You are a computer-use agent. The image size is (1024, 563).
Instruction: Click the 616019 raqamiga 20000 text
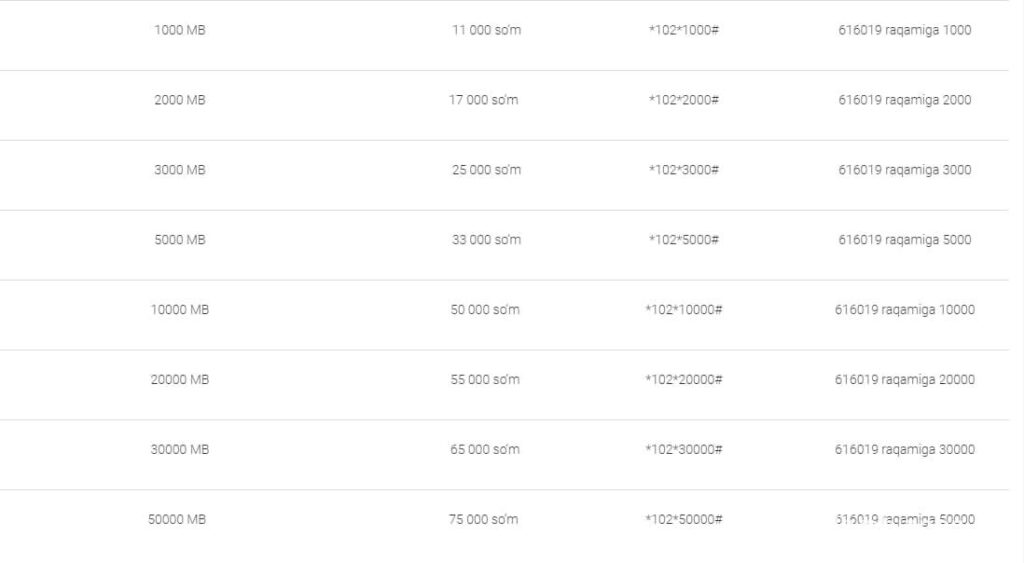click(x=904, y=380)
